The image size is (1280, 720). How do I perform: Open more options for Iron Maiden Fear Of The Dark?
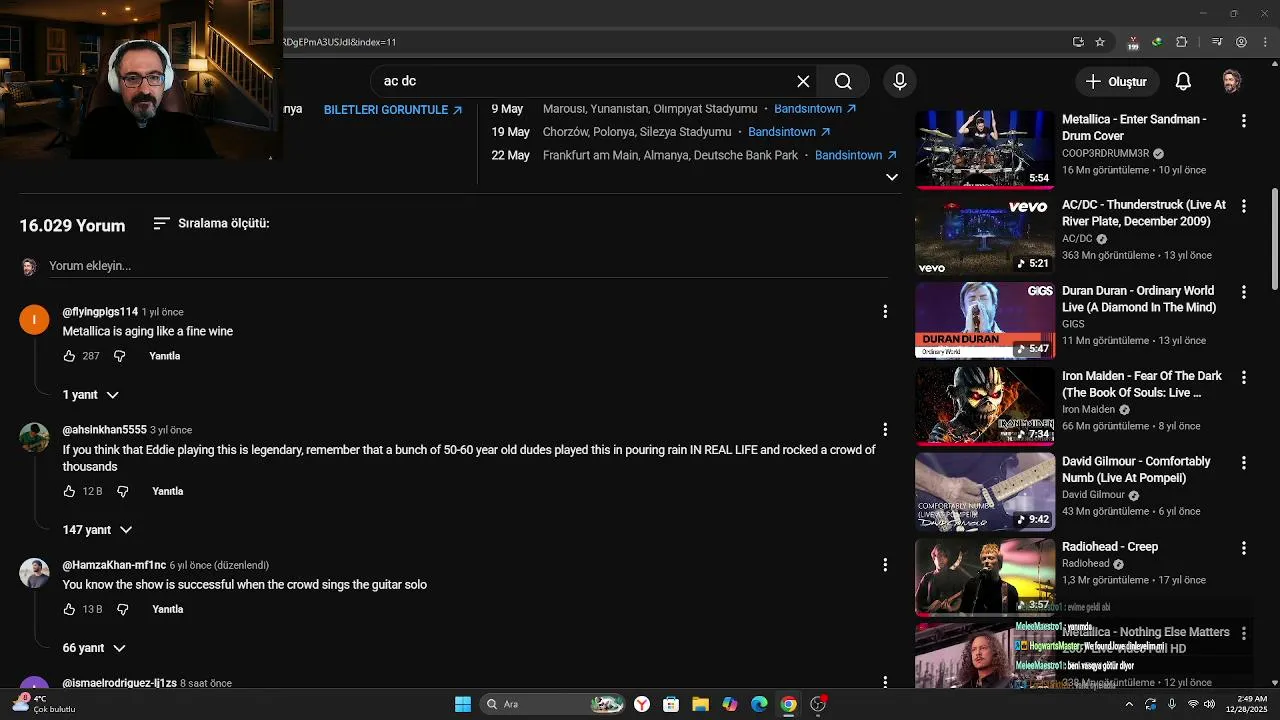(x=1244, y=377)
